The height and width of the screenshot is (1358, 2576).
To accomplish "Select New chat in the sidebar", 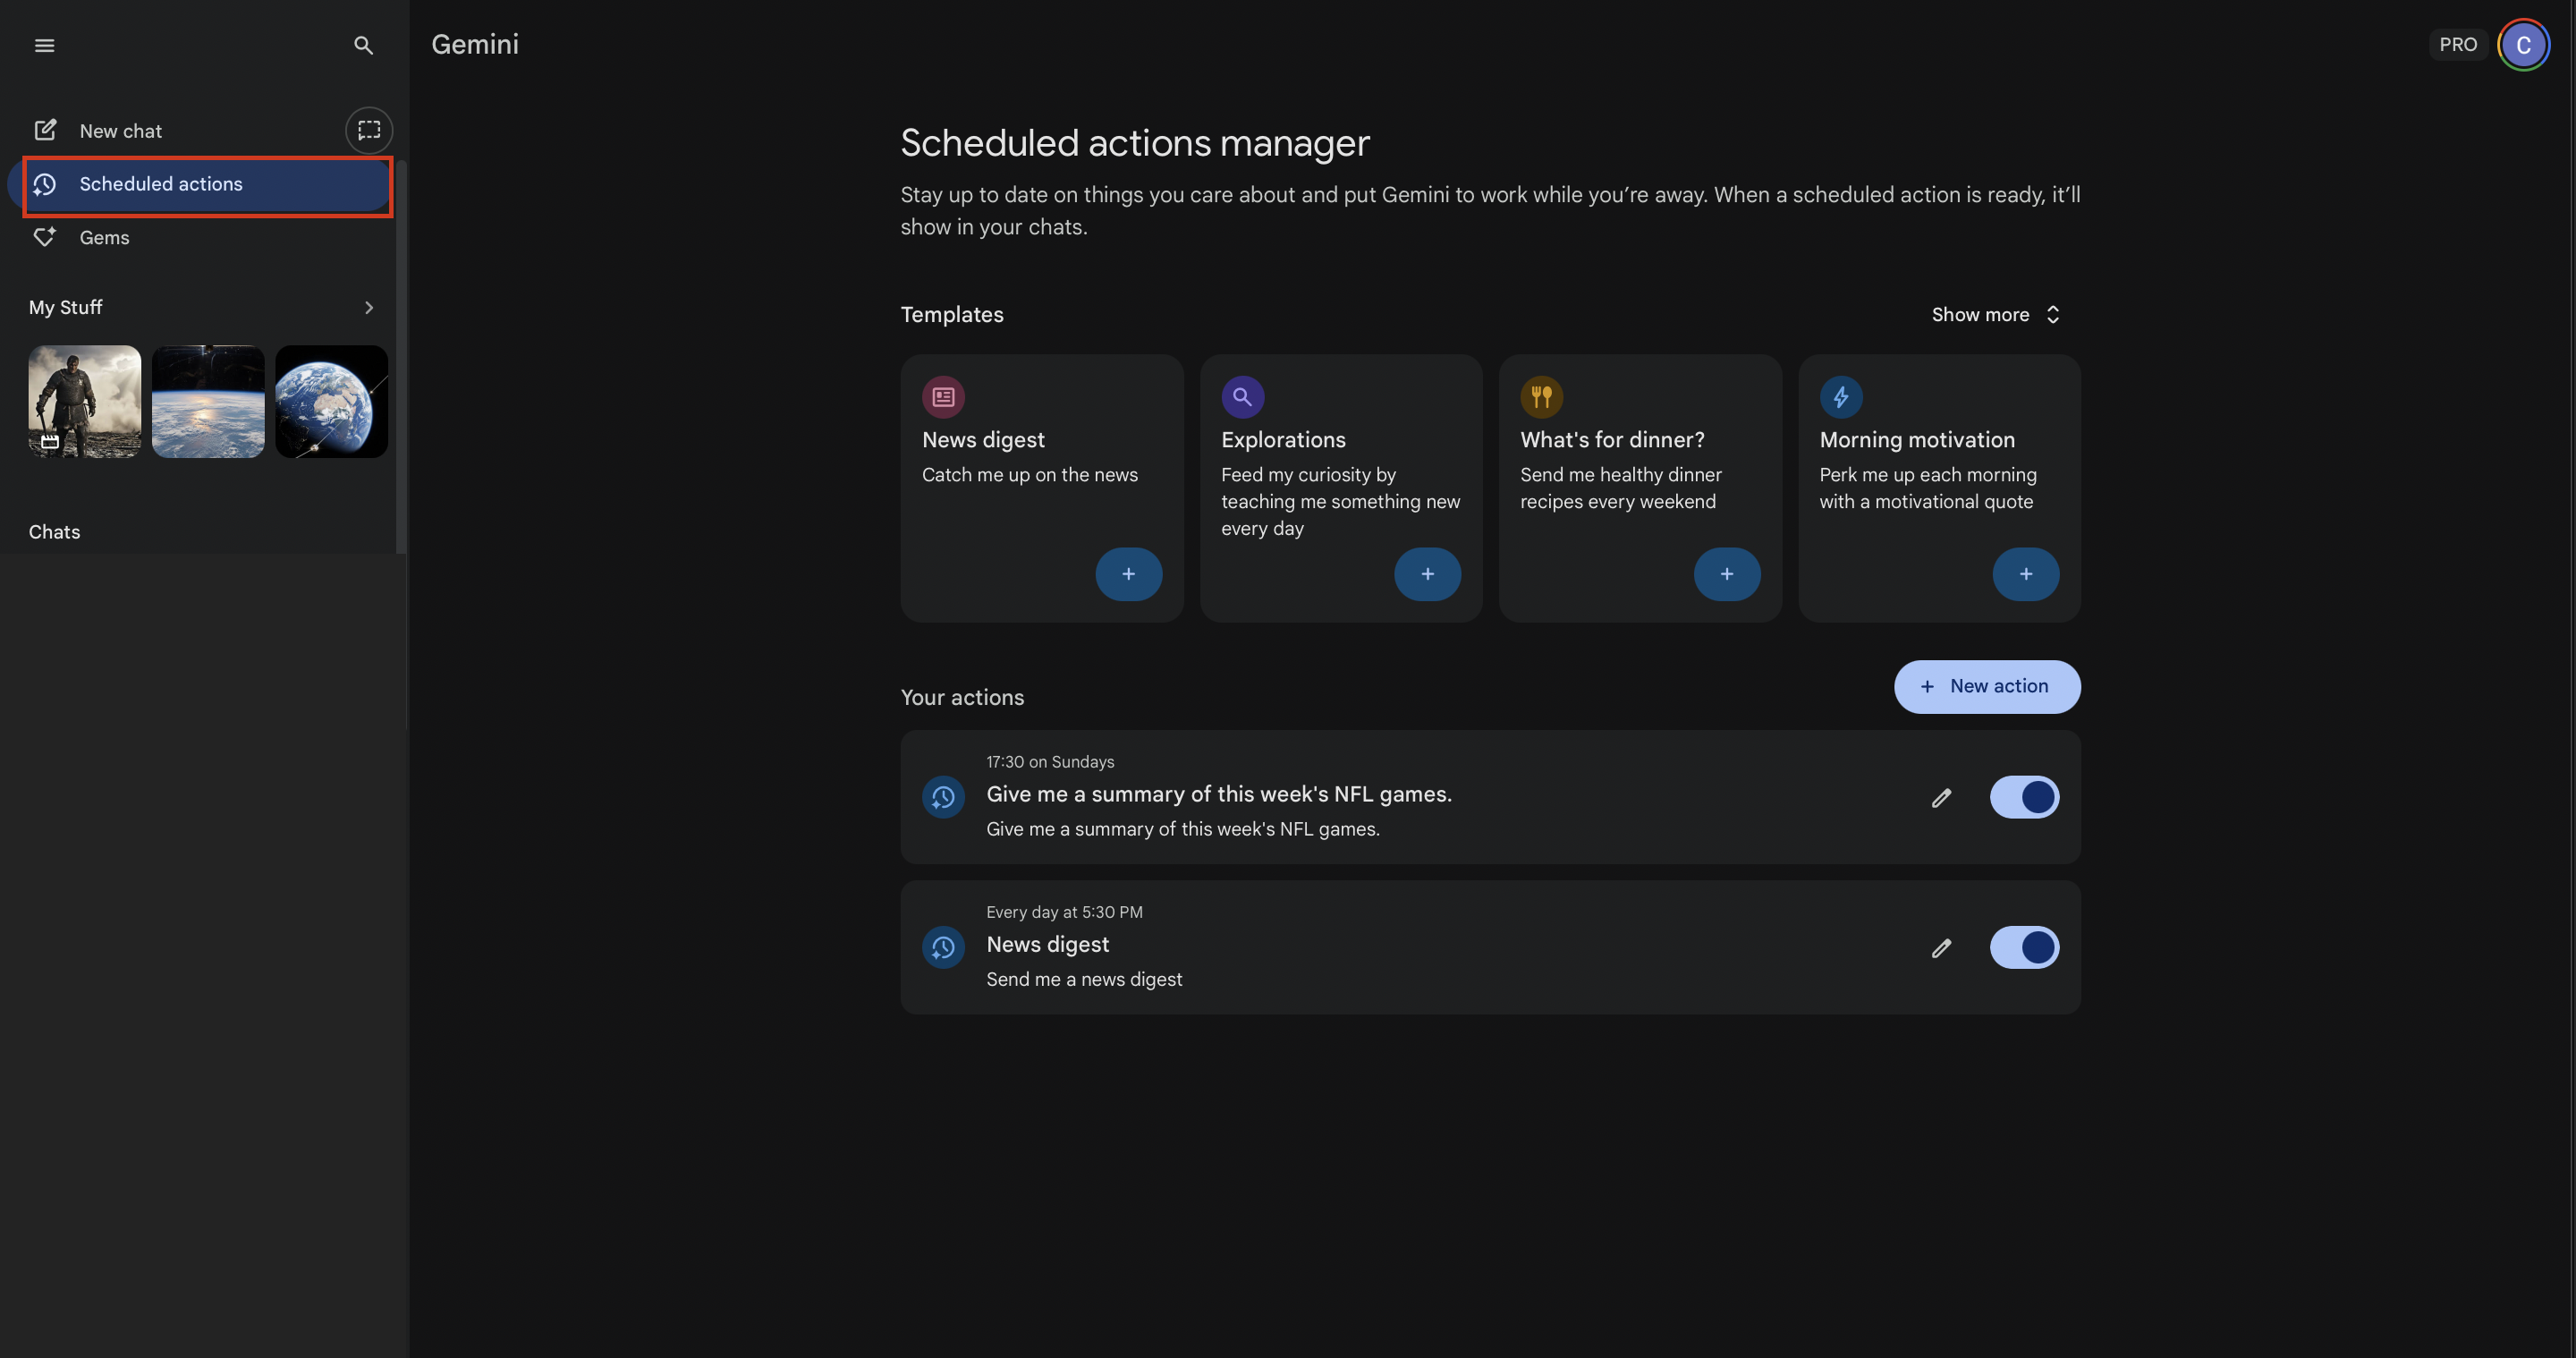I will (120, 130).
